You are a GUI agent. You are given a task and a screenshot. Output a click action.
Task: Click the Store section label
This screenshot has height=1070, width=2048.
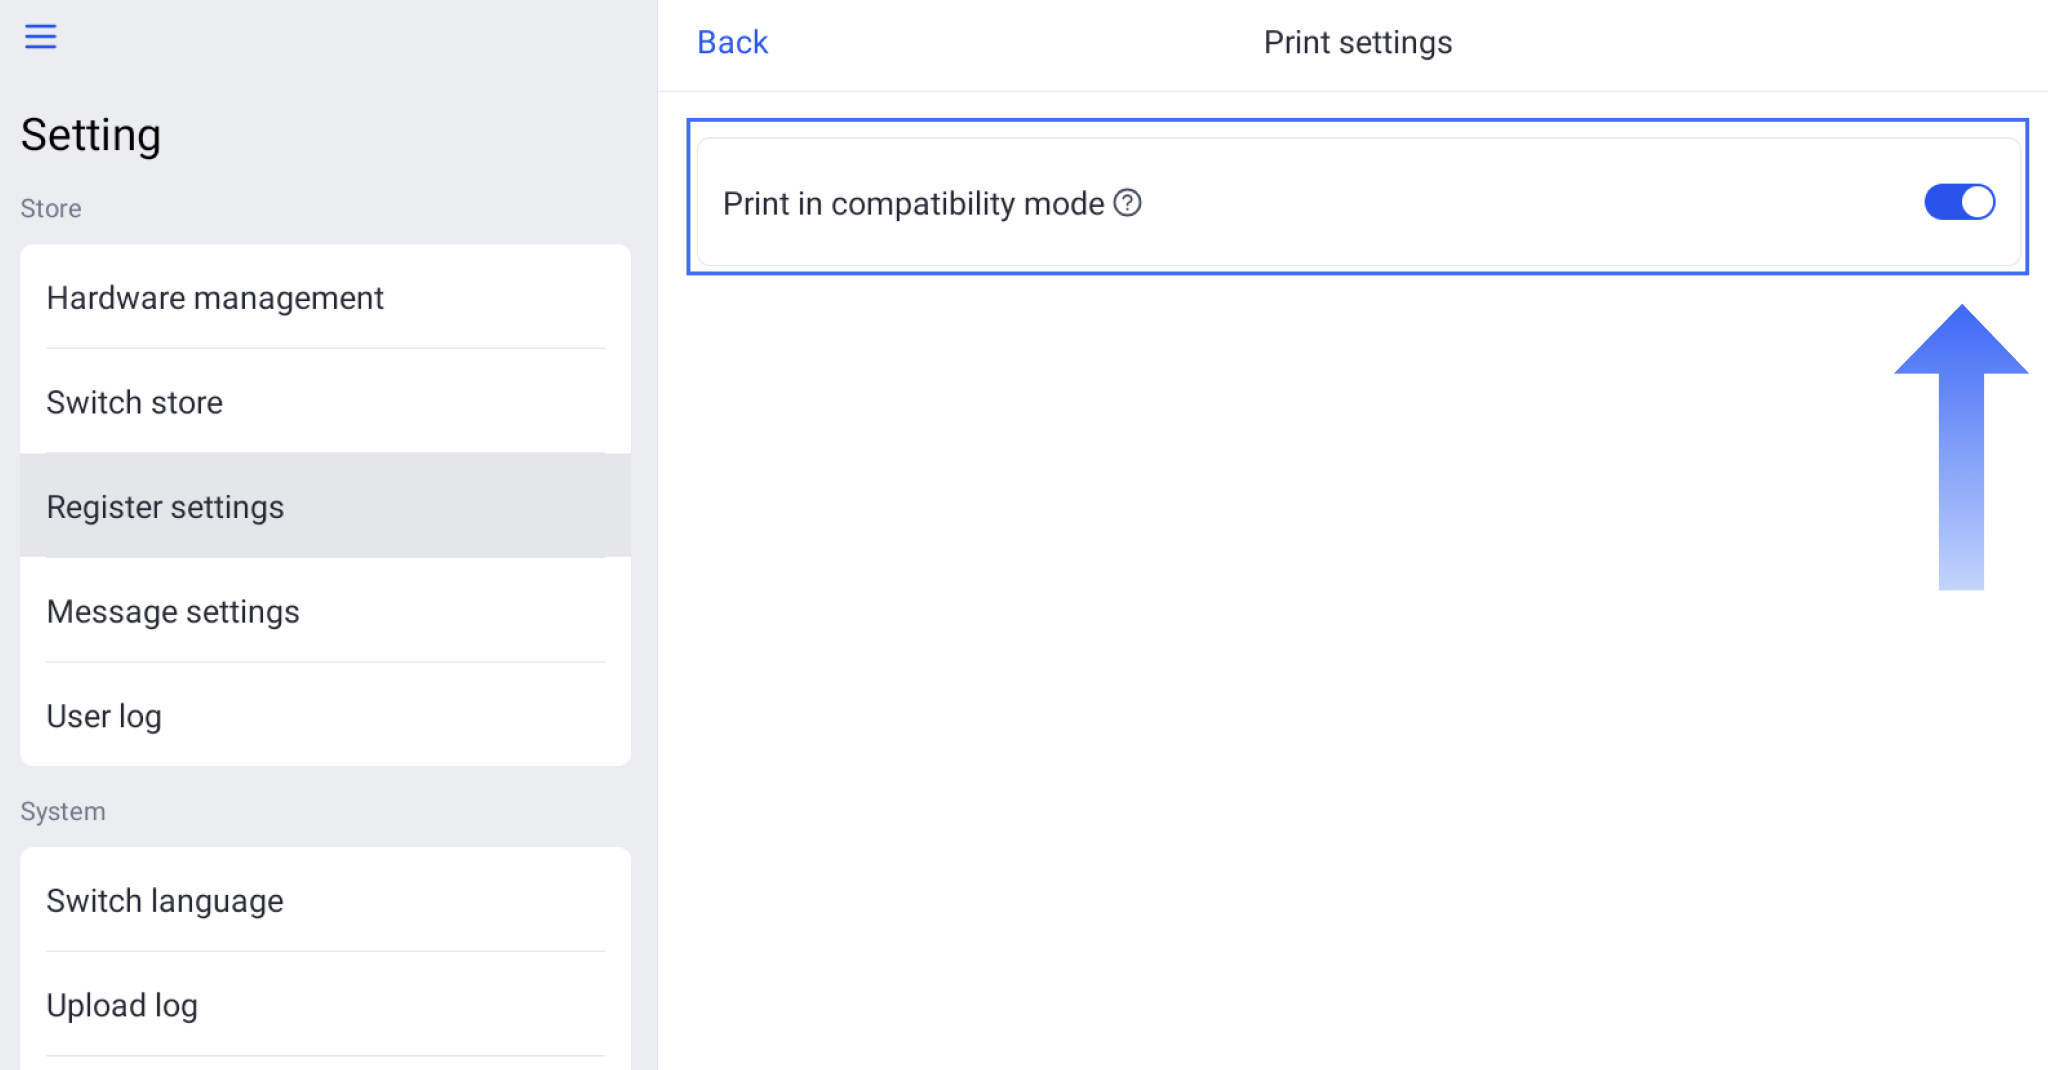tap(50, 208)
